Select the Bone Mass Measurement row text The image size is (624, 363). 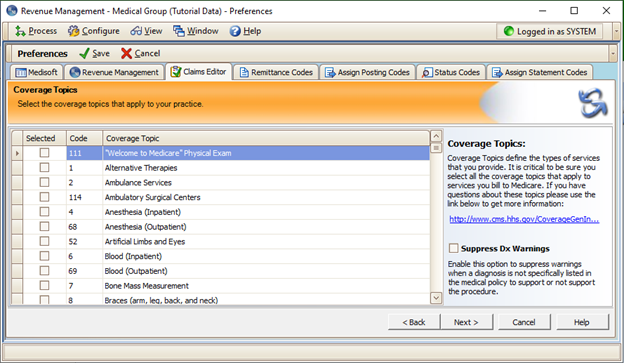click(146, 286)
